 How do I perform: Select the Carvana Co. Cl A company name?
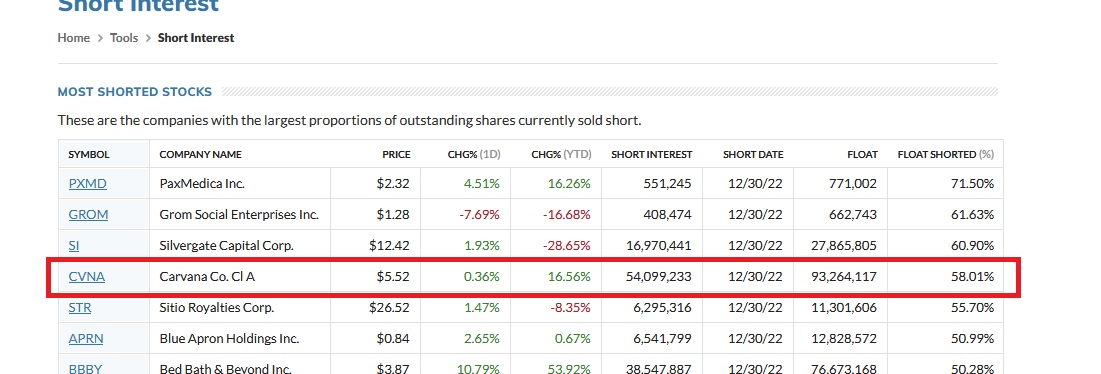coord(207,276)
